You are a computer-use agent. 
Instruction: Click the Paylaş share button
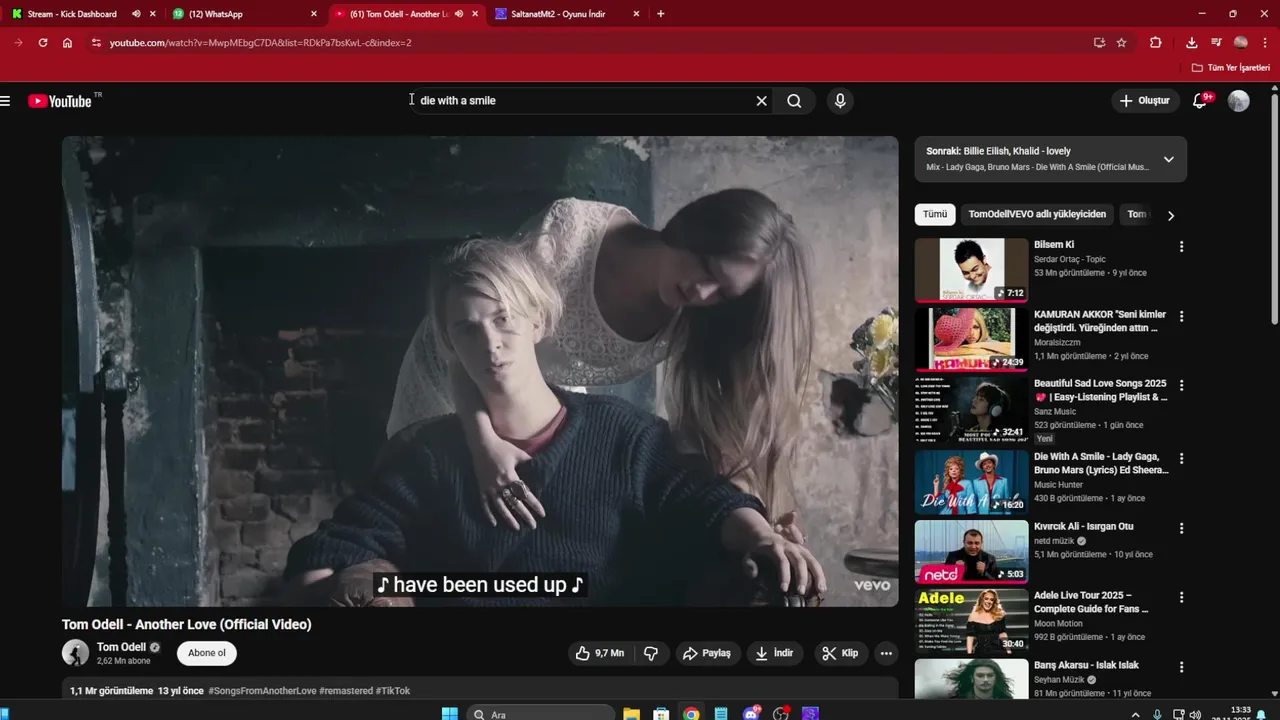point(706,653)
